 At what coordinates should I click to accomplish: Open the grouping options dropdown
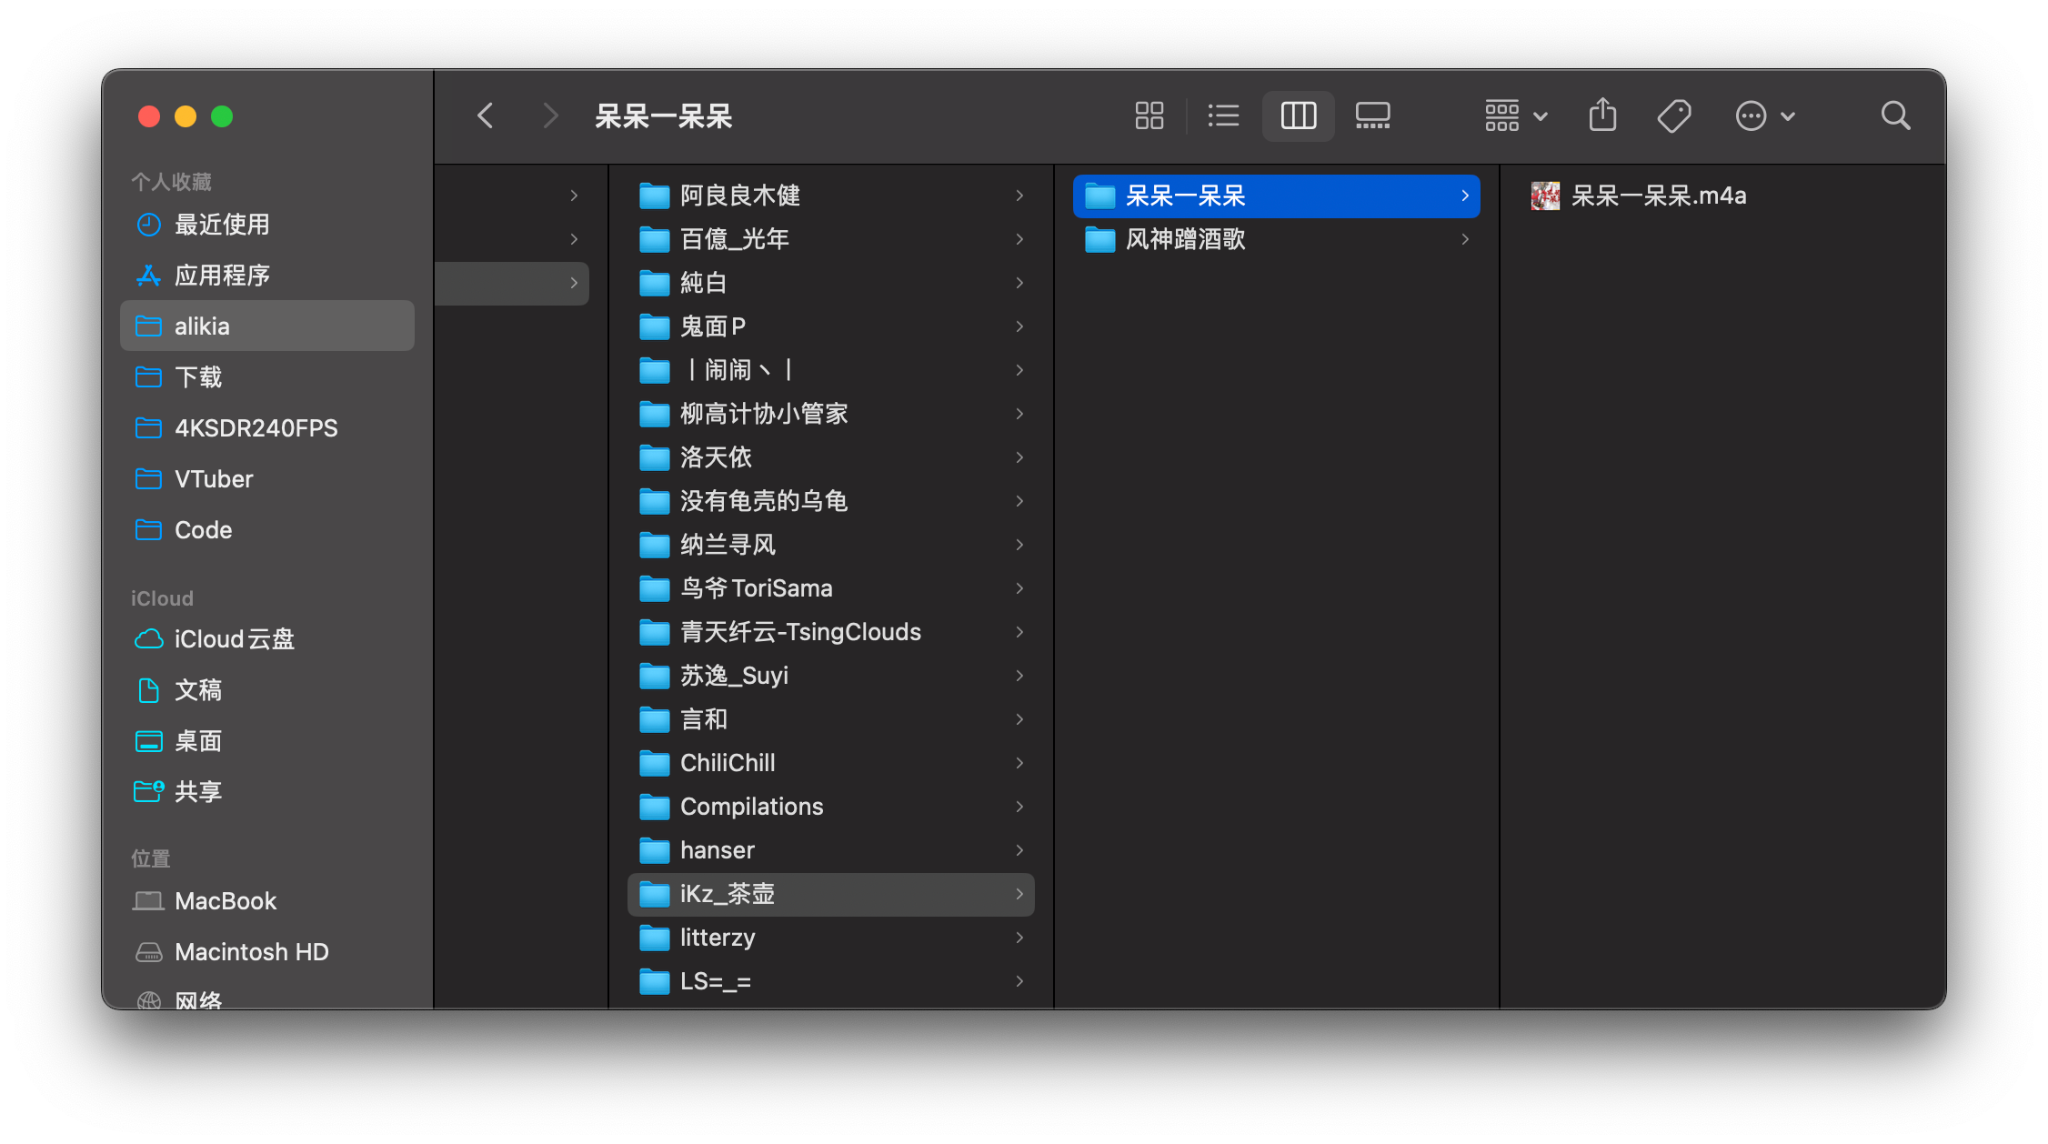[1513, 115]
